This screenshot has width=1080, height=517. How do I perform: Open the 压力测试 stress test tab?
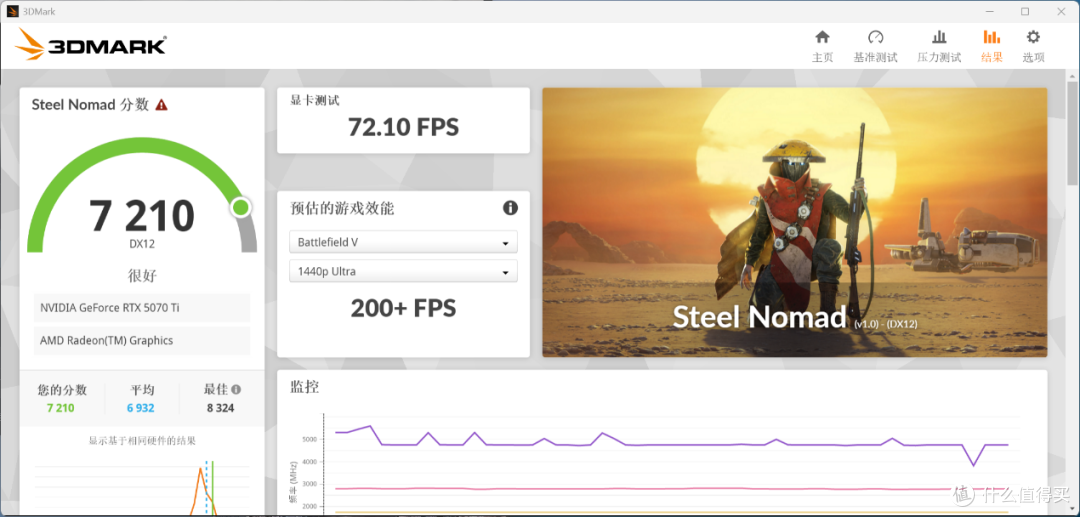coord(939,47)
